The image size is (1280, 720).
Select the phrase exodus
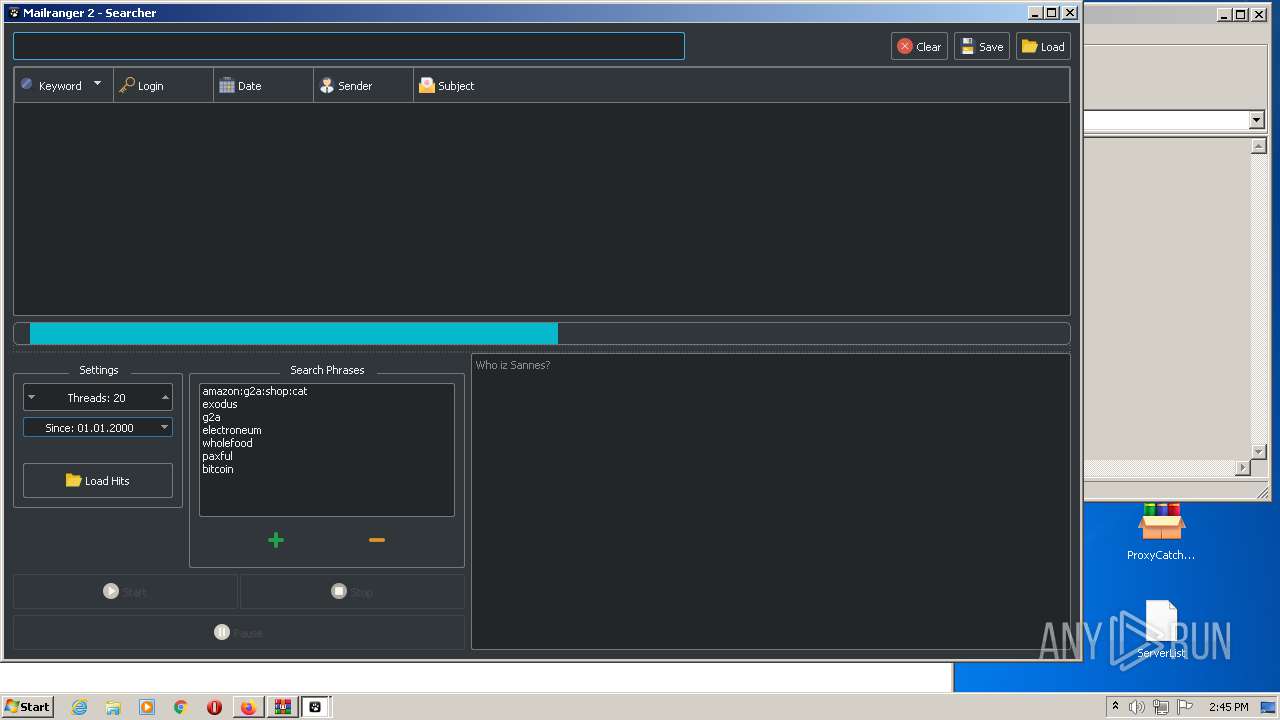click(220, 404)
